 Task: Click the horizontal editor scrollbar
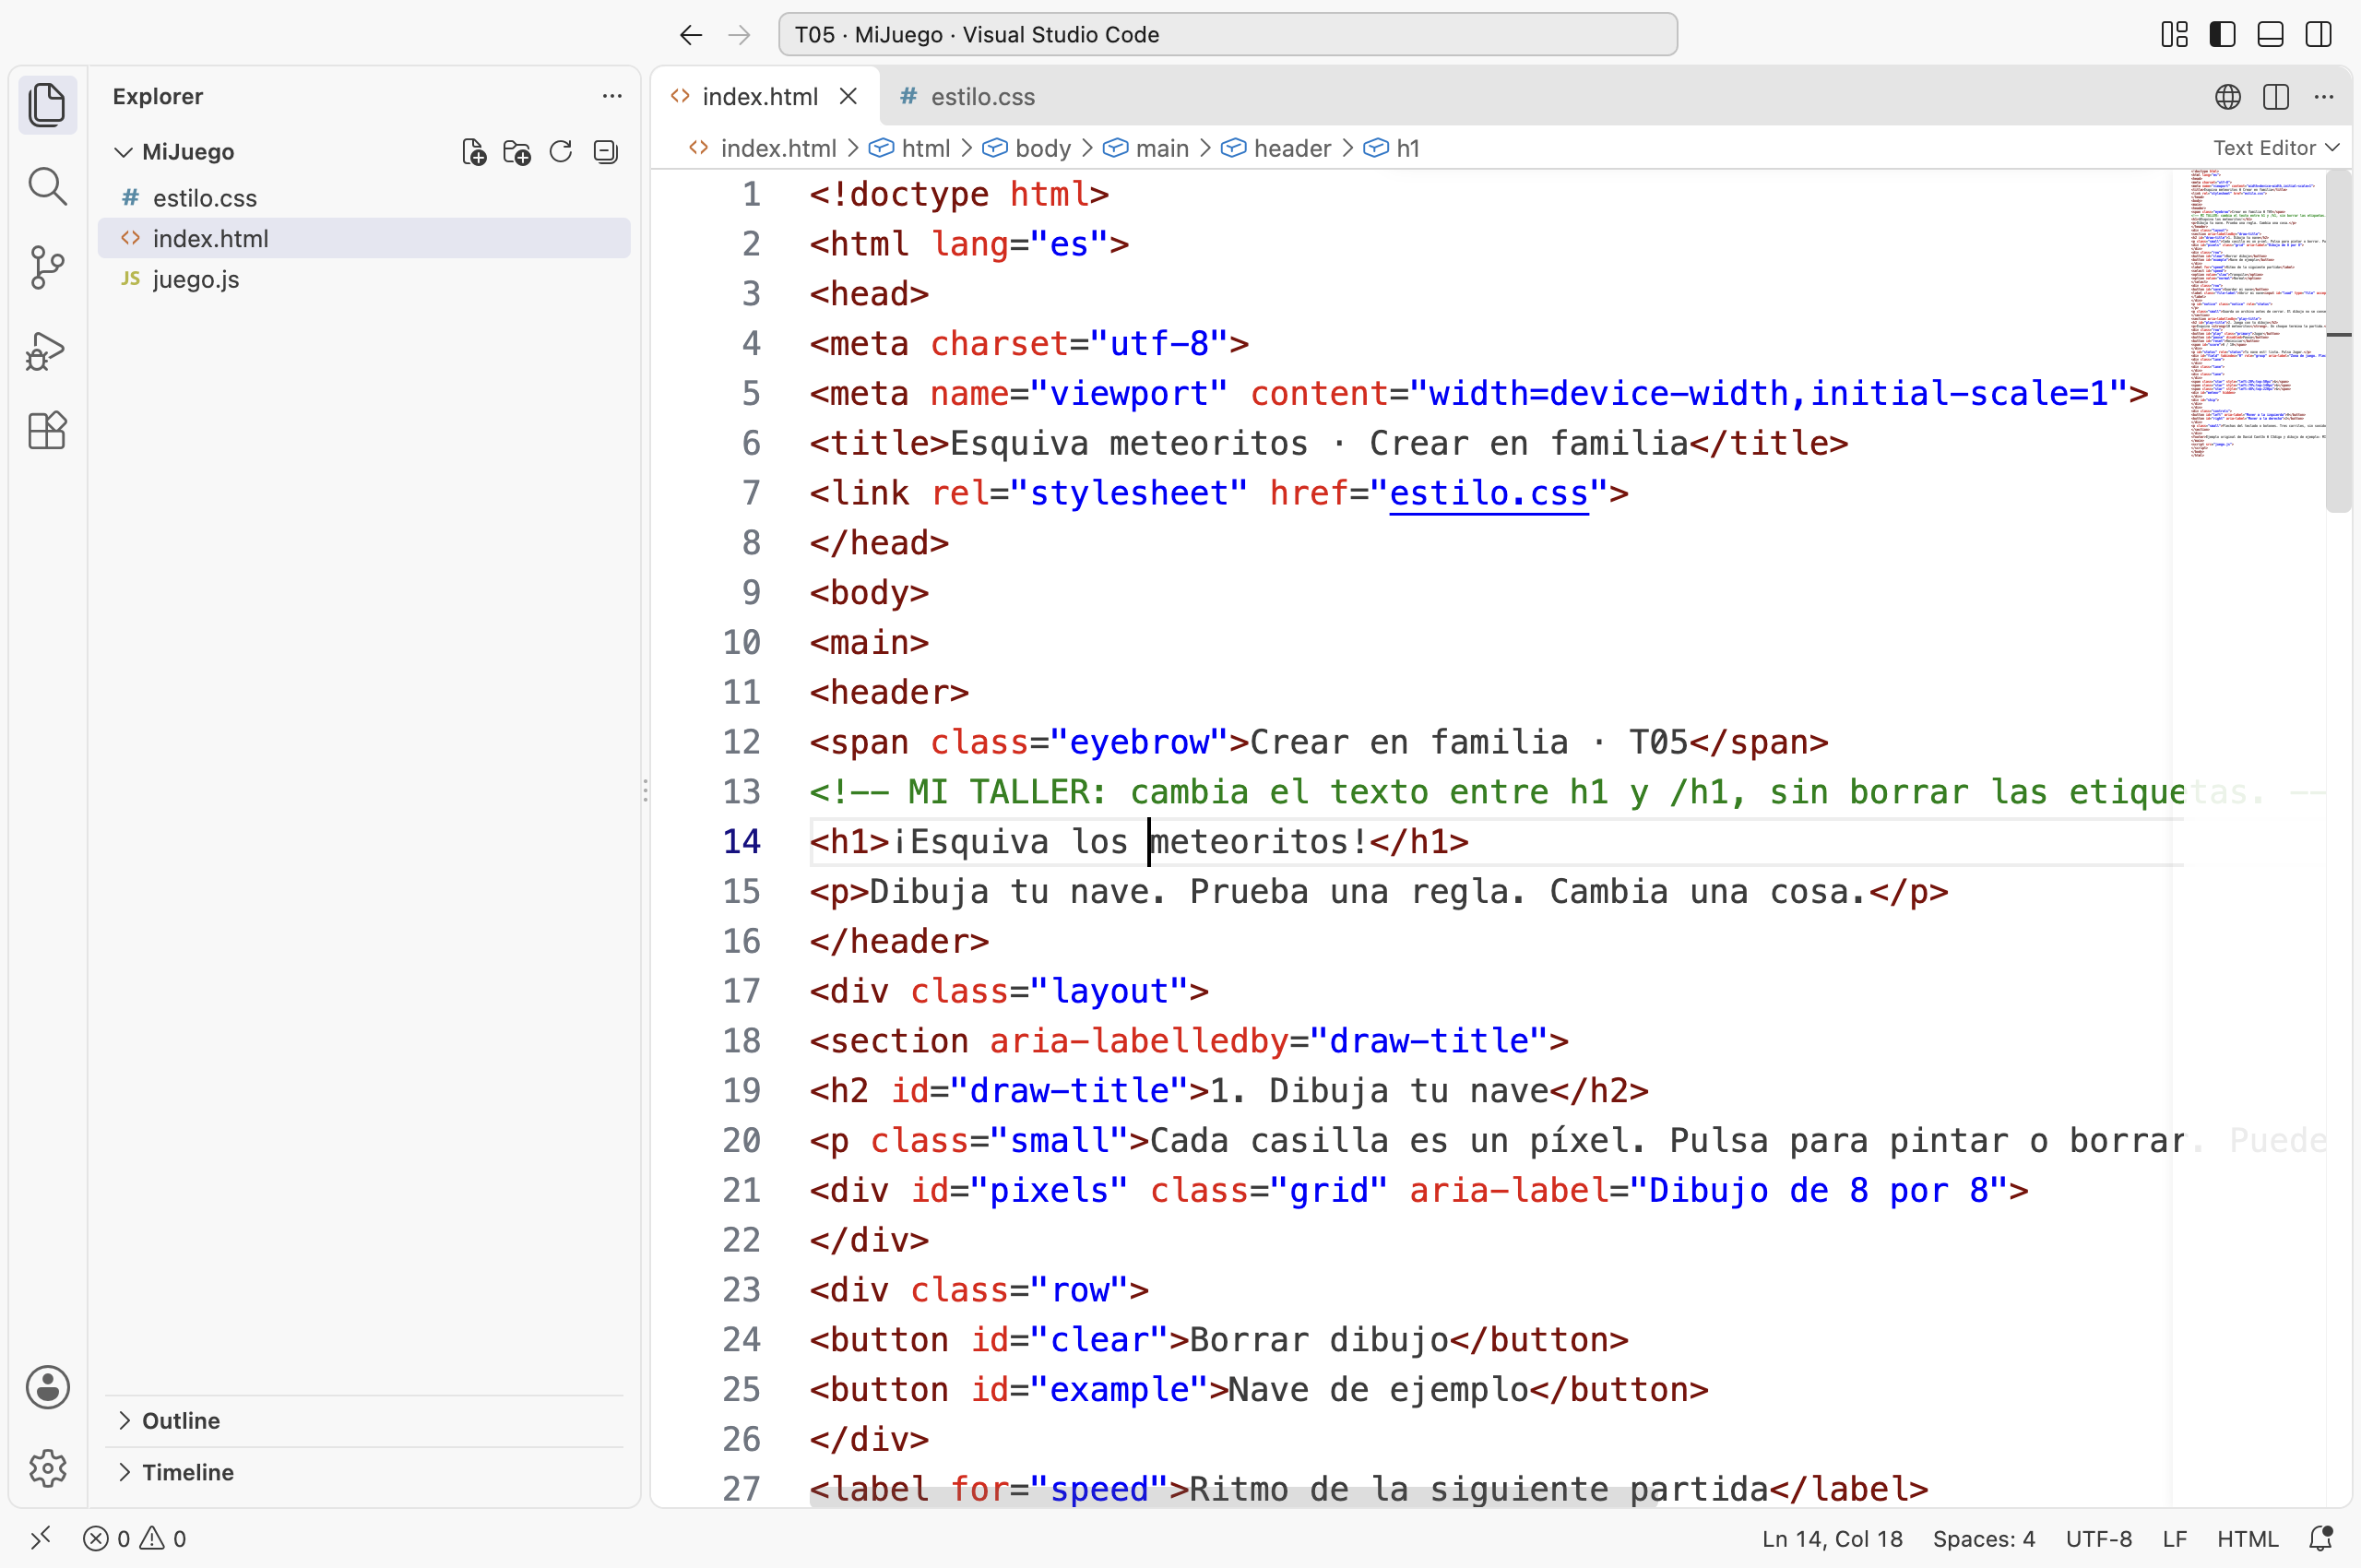coord(1233,1497)
